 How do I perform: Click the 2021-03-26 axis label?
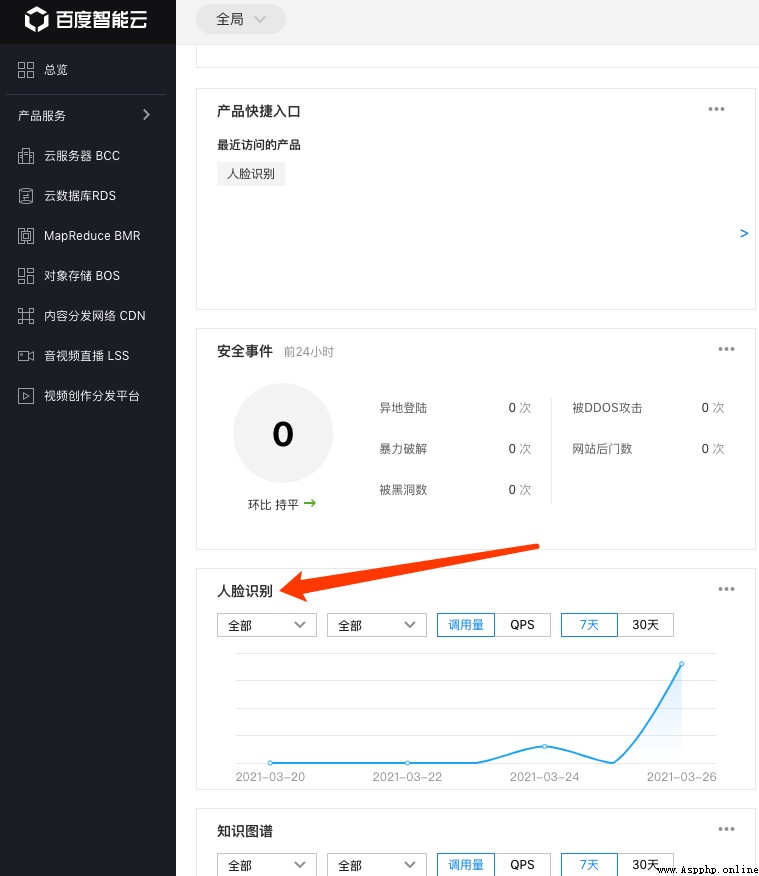[x=681, y=777]
